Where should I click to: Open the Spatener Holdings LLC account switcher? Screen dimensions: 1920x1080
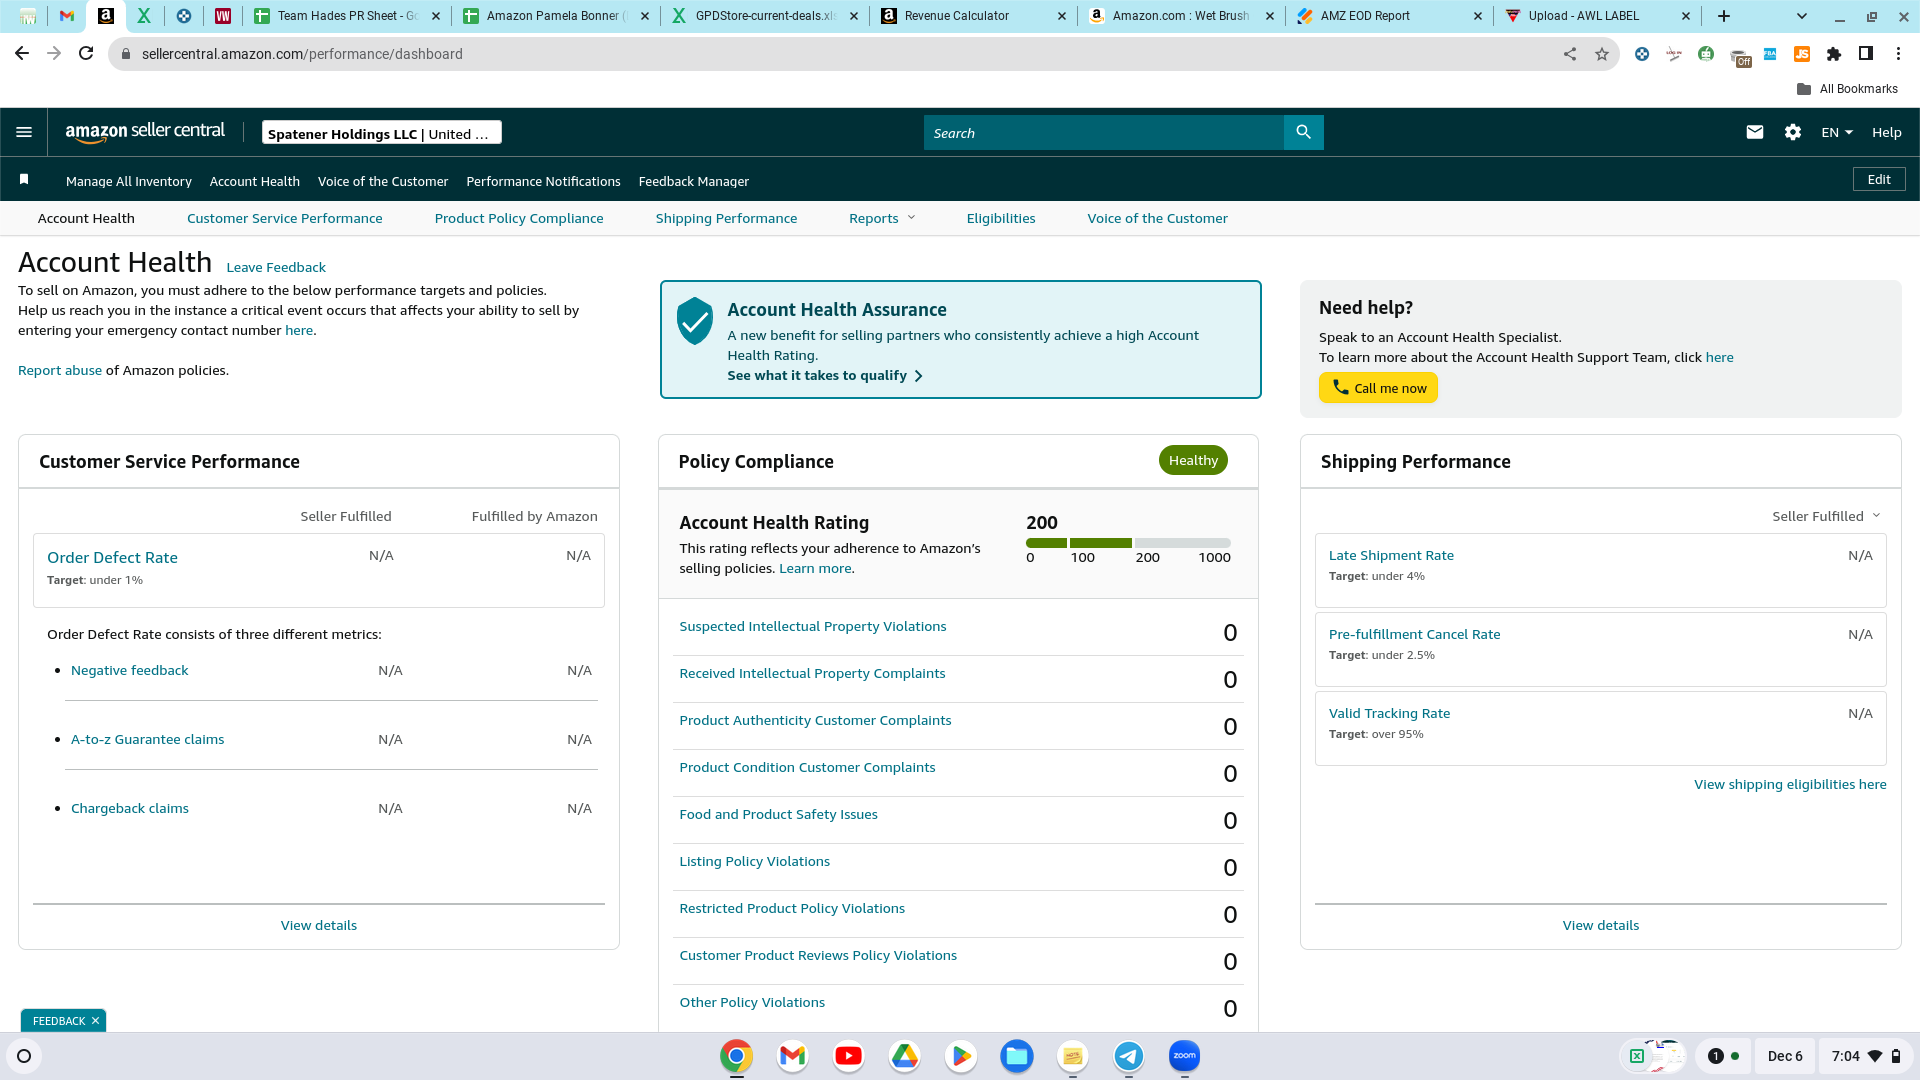381,133
